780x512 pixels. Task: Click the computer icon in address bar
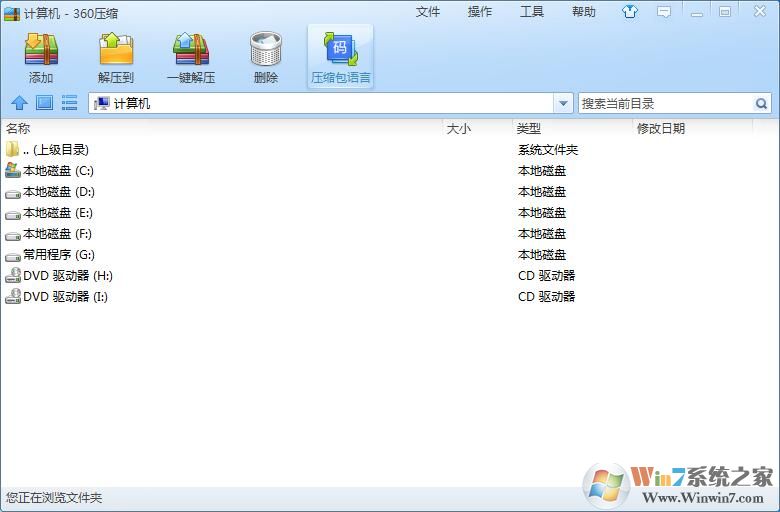tap(101, 103)
